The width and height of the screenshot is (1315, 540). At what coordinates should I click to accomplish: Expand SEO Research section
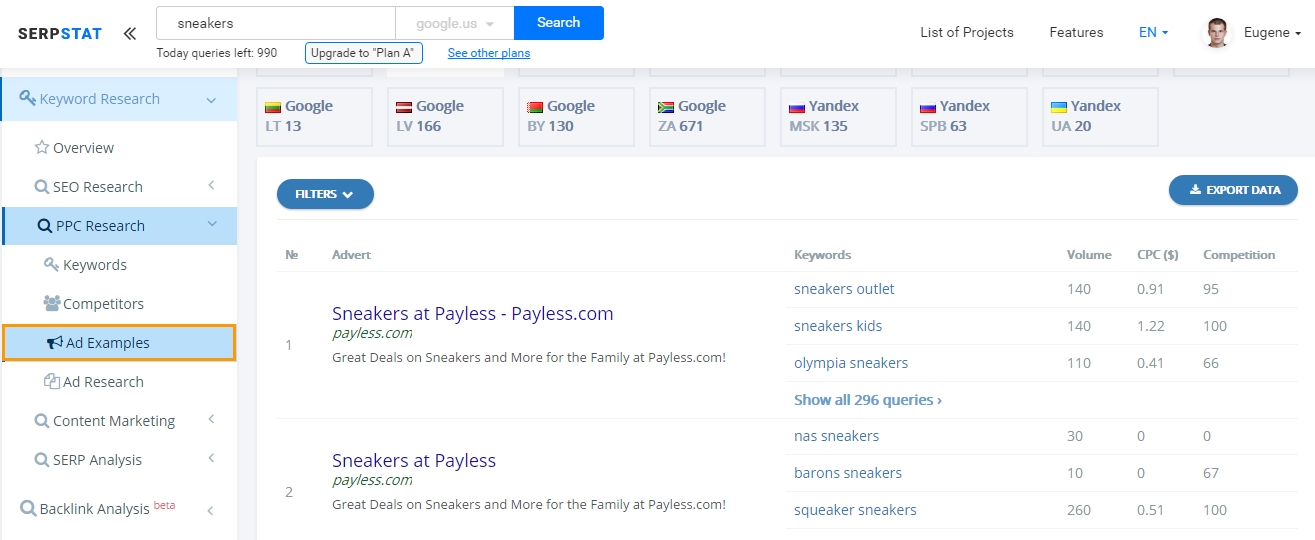pyautogui.click(x=119, y=186)
